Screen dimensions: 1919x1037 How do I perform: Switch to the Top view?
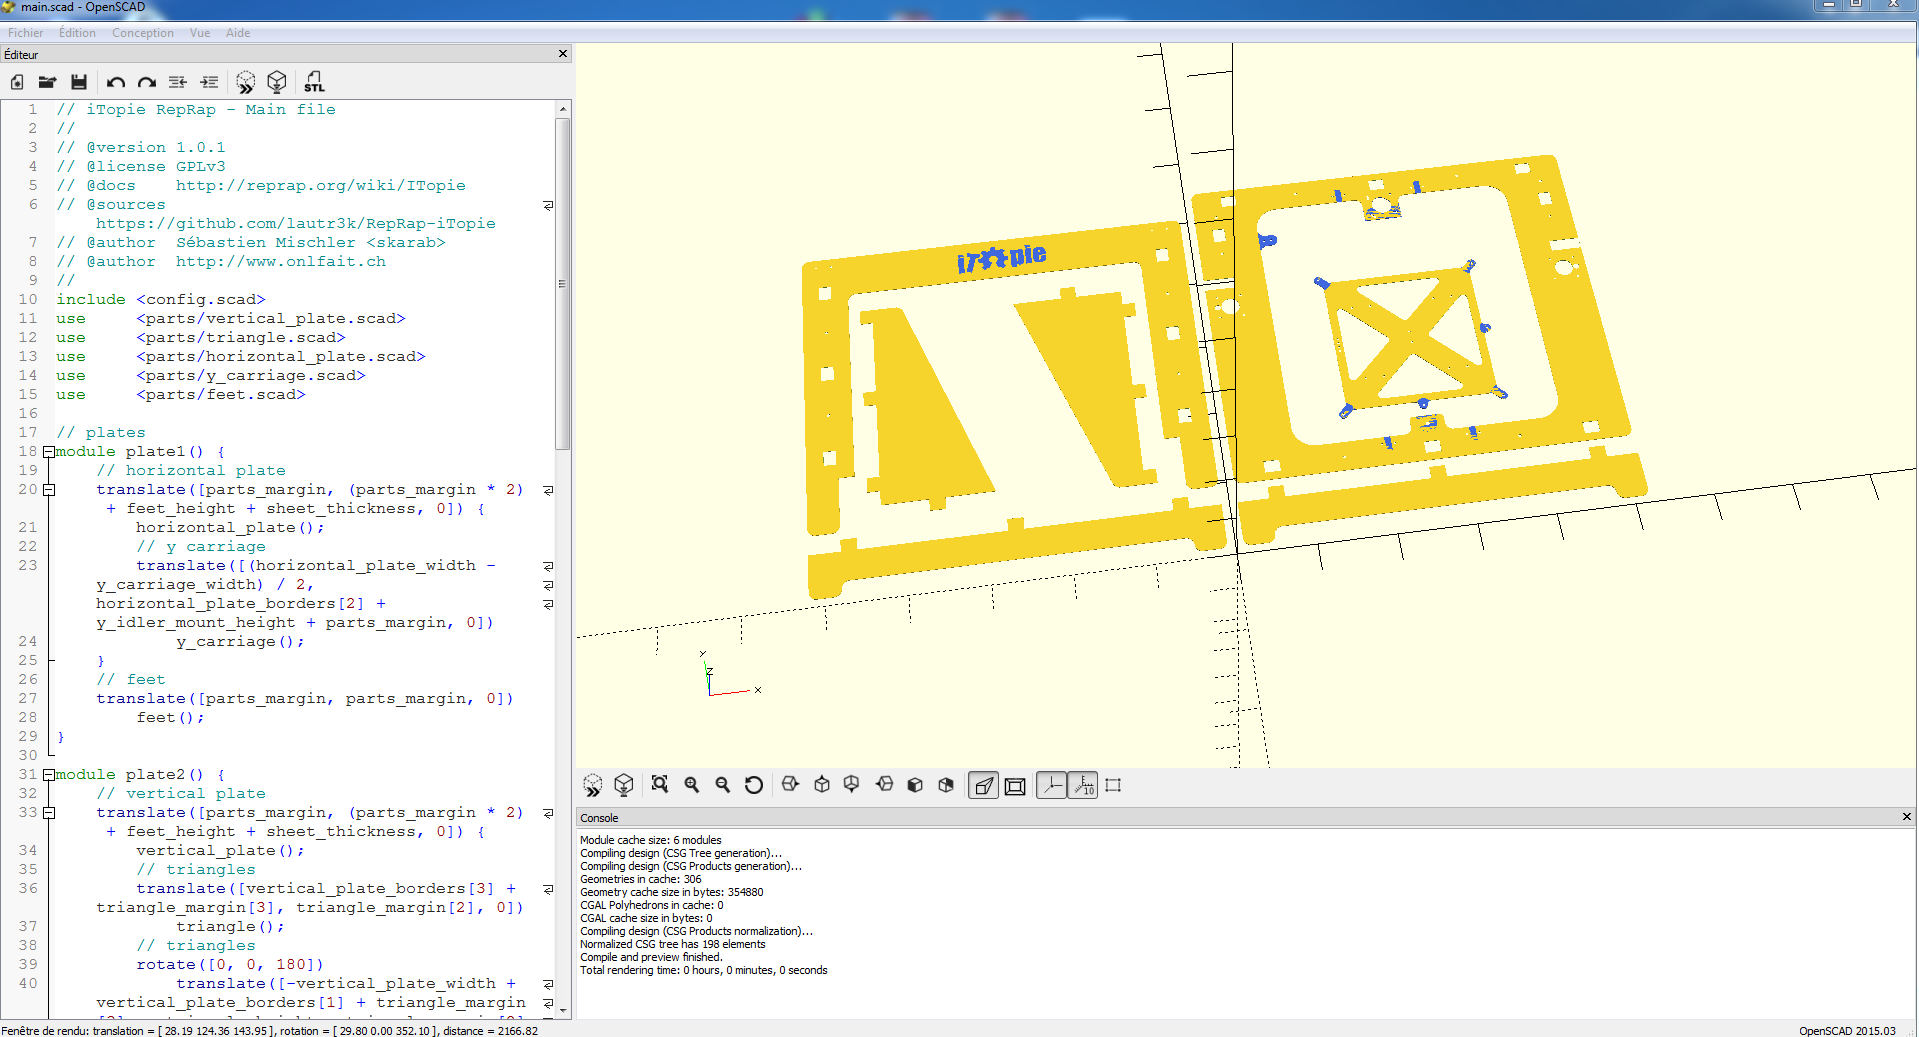tap(821, 785)
